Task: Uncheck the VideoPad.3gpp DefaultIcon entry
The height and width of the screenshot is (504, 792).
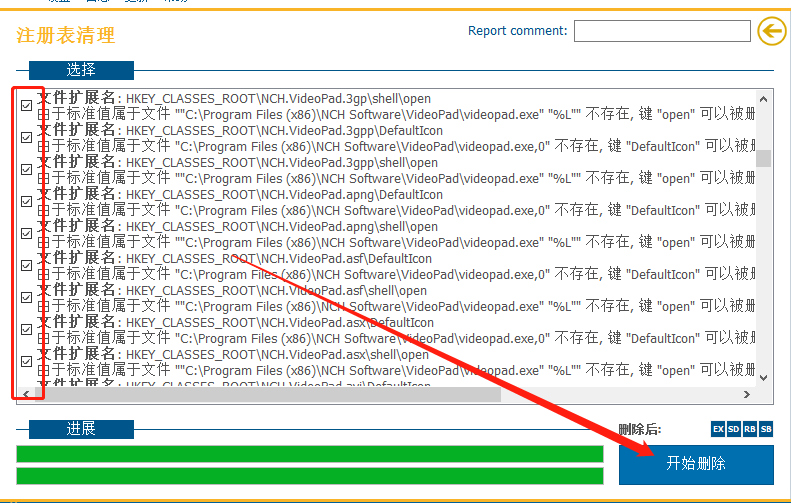Action: pyautogui.click(x=26, y=137)
